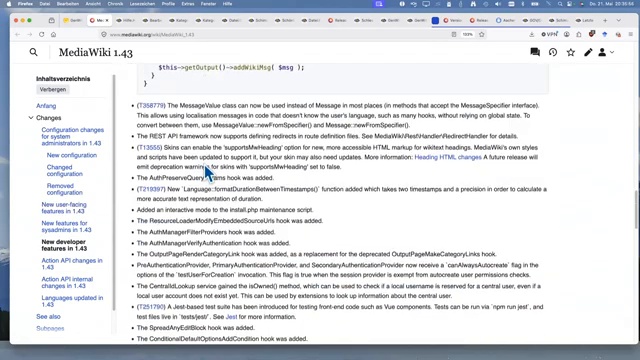
Task: Open the Bearbeiten menu
Action: 68,4
